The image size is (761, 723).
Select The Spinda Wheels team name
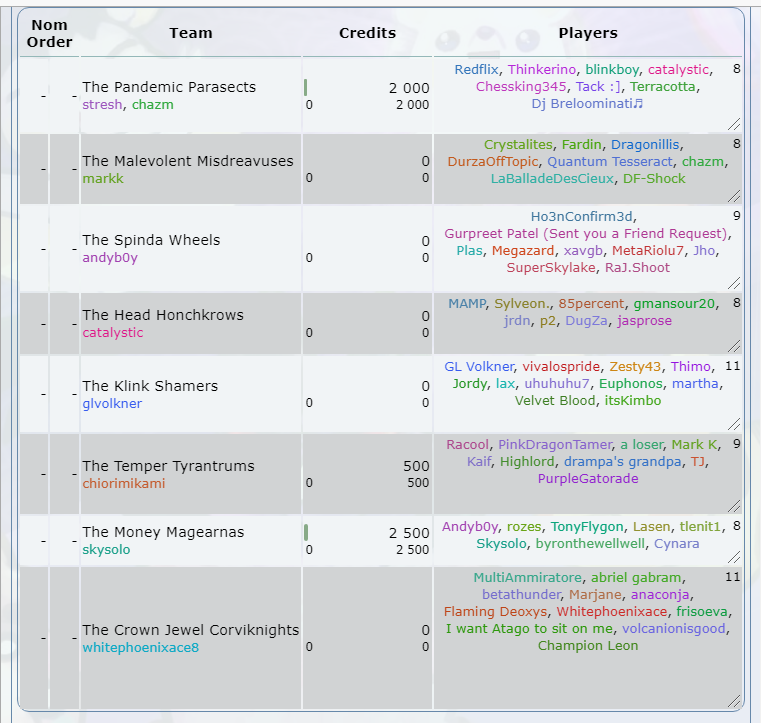[x=151, y=240]
